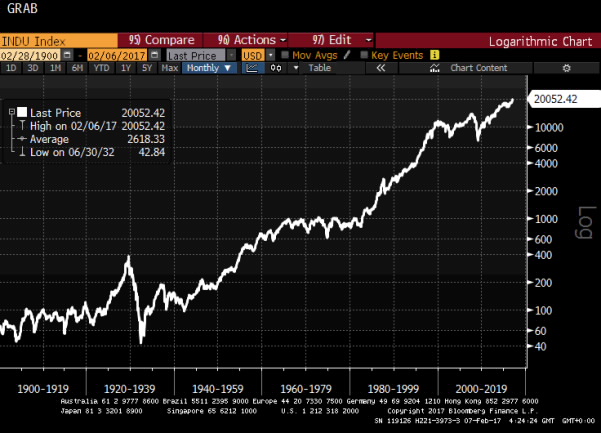Open chart settings gear icon
601x433 pixels.
coord(566,68)
